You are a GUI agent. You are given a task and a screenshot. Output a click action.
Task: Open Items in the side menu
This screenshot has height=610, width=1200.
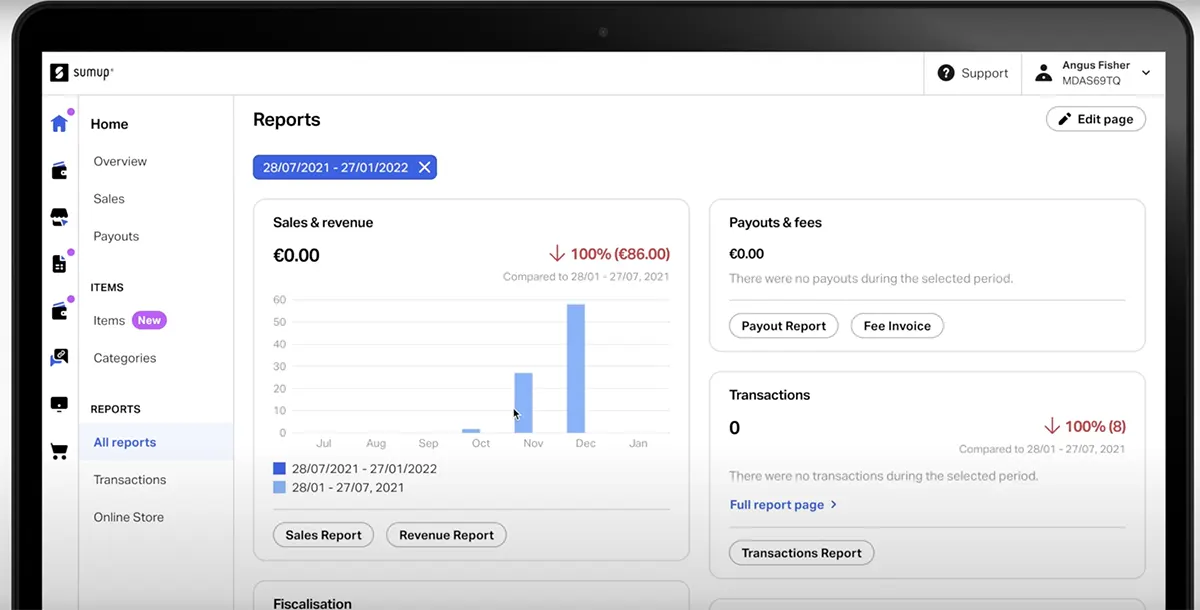pyautogui.click(x=109, y=321)
